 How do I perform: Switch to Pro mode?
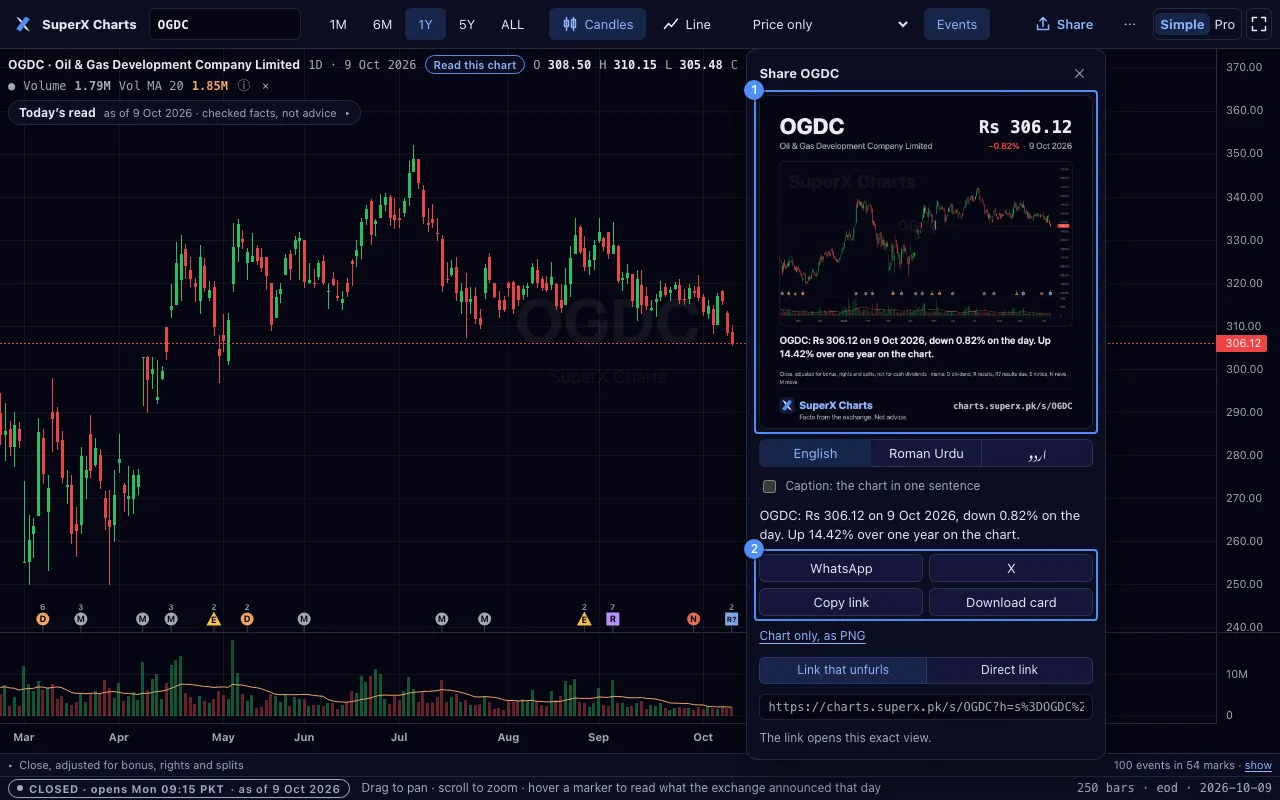click(1224, 24)
